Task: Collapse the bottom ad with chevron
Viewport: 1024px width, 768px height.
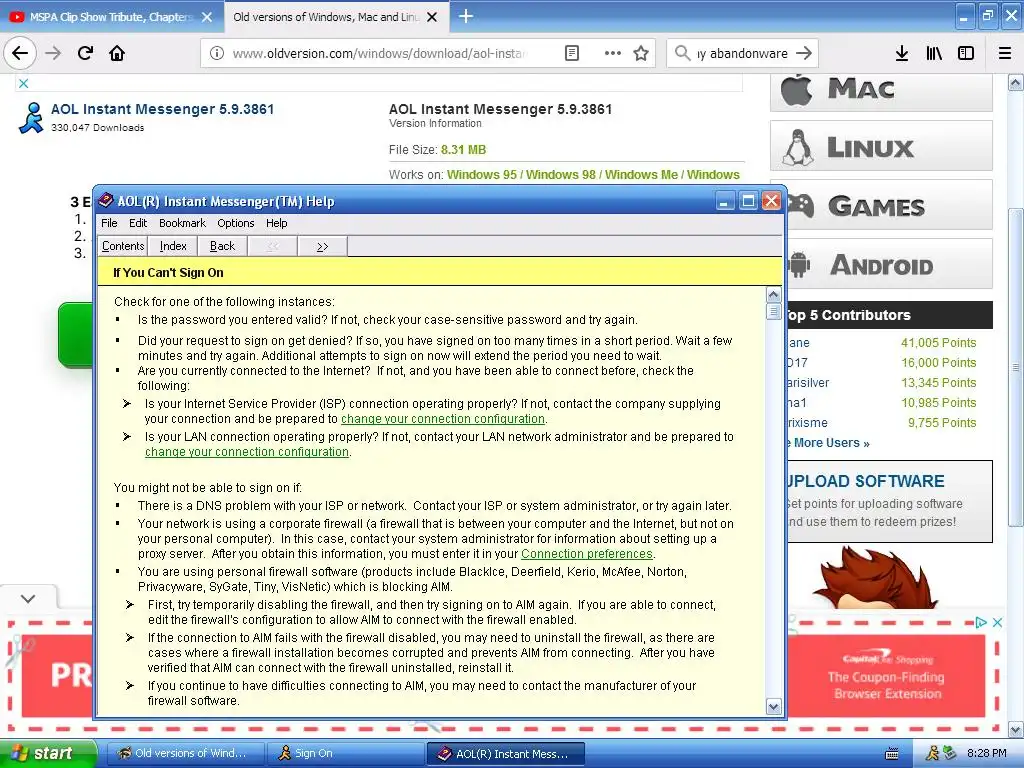Action: click(28, 598)
